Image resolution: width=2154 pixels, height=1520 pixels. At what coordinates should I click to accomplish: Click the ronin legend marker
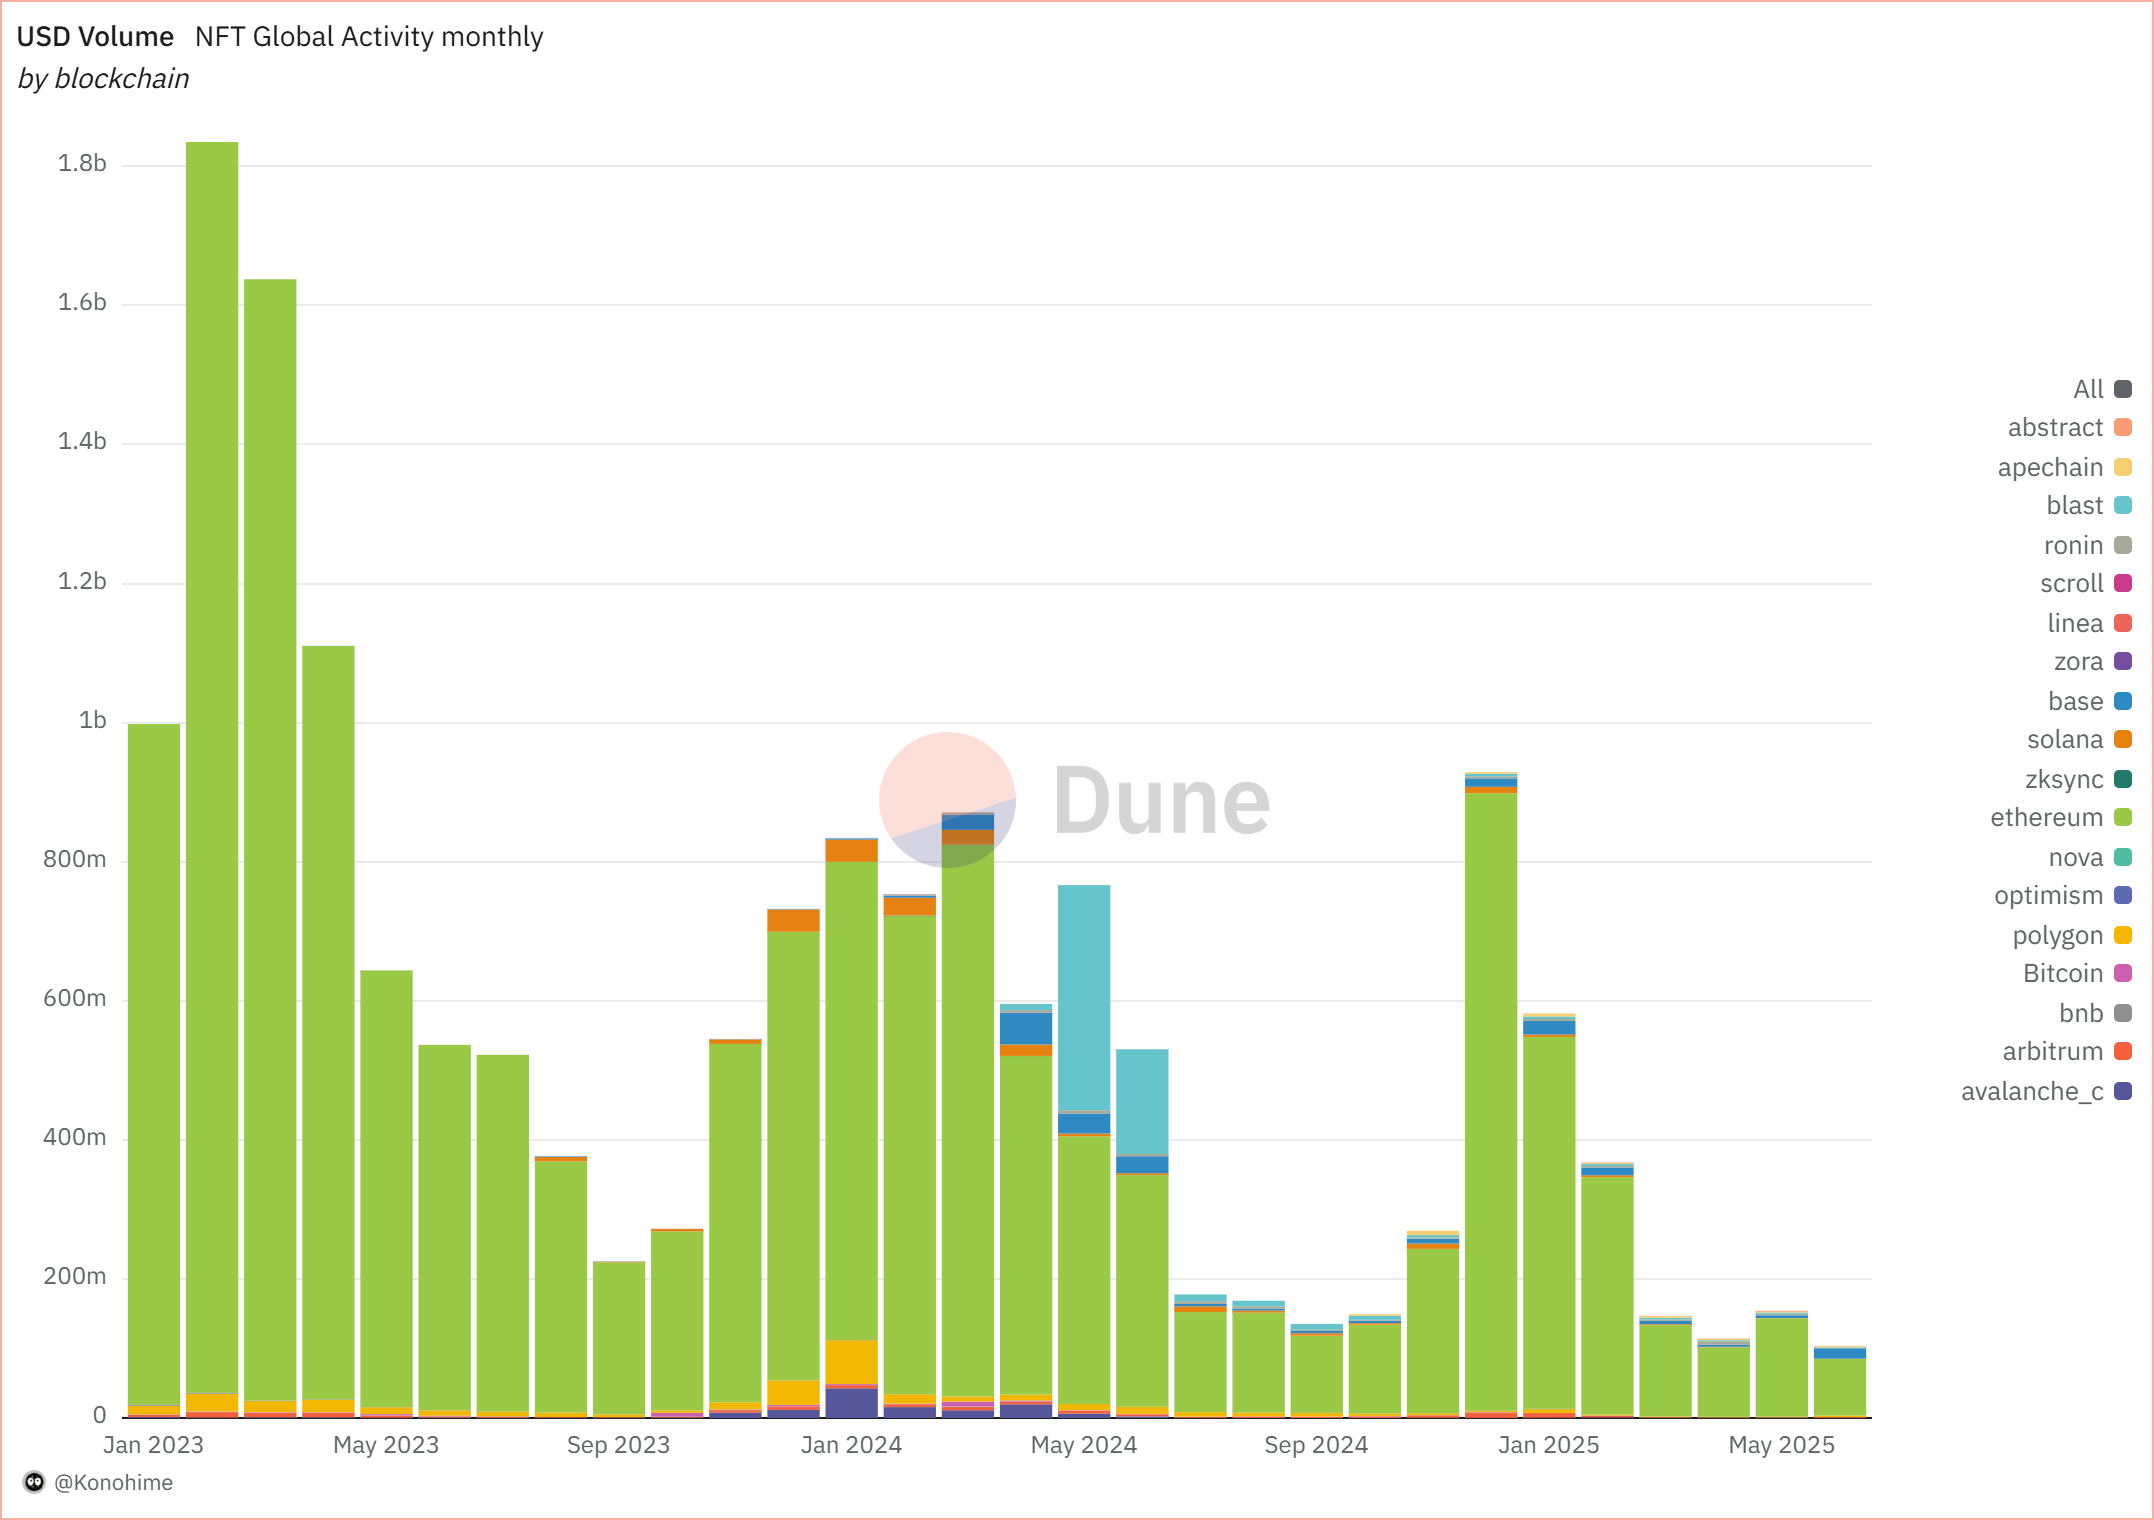2123,545
